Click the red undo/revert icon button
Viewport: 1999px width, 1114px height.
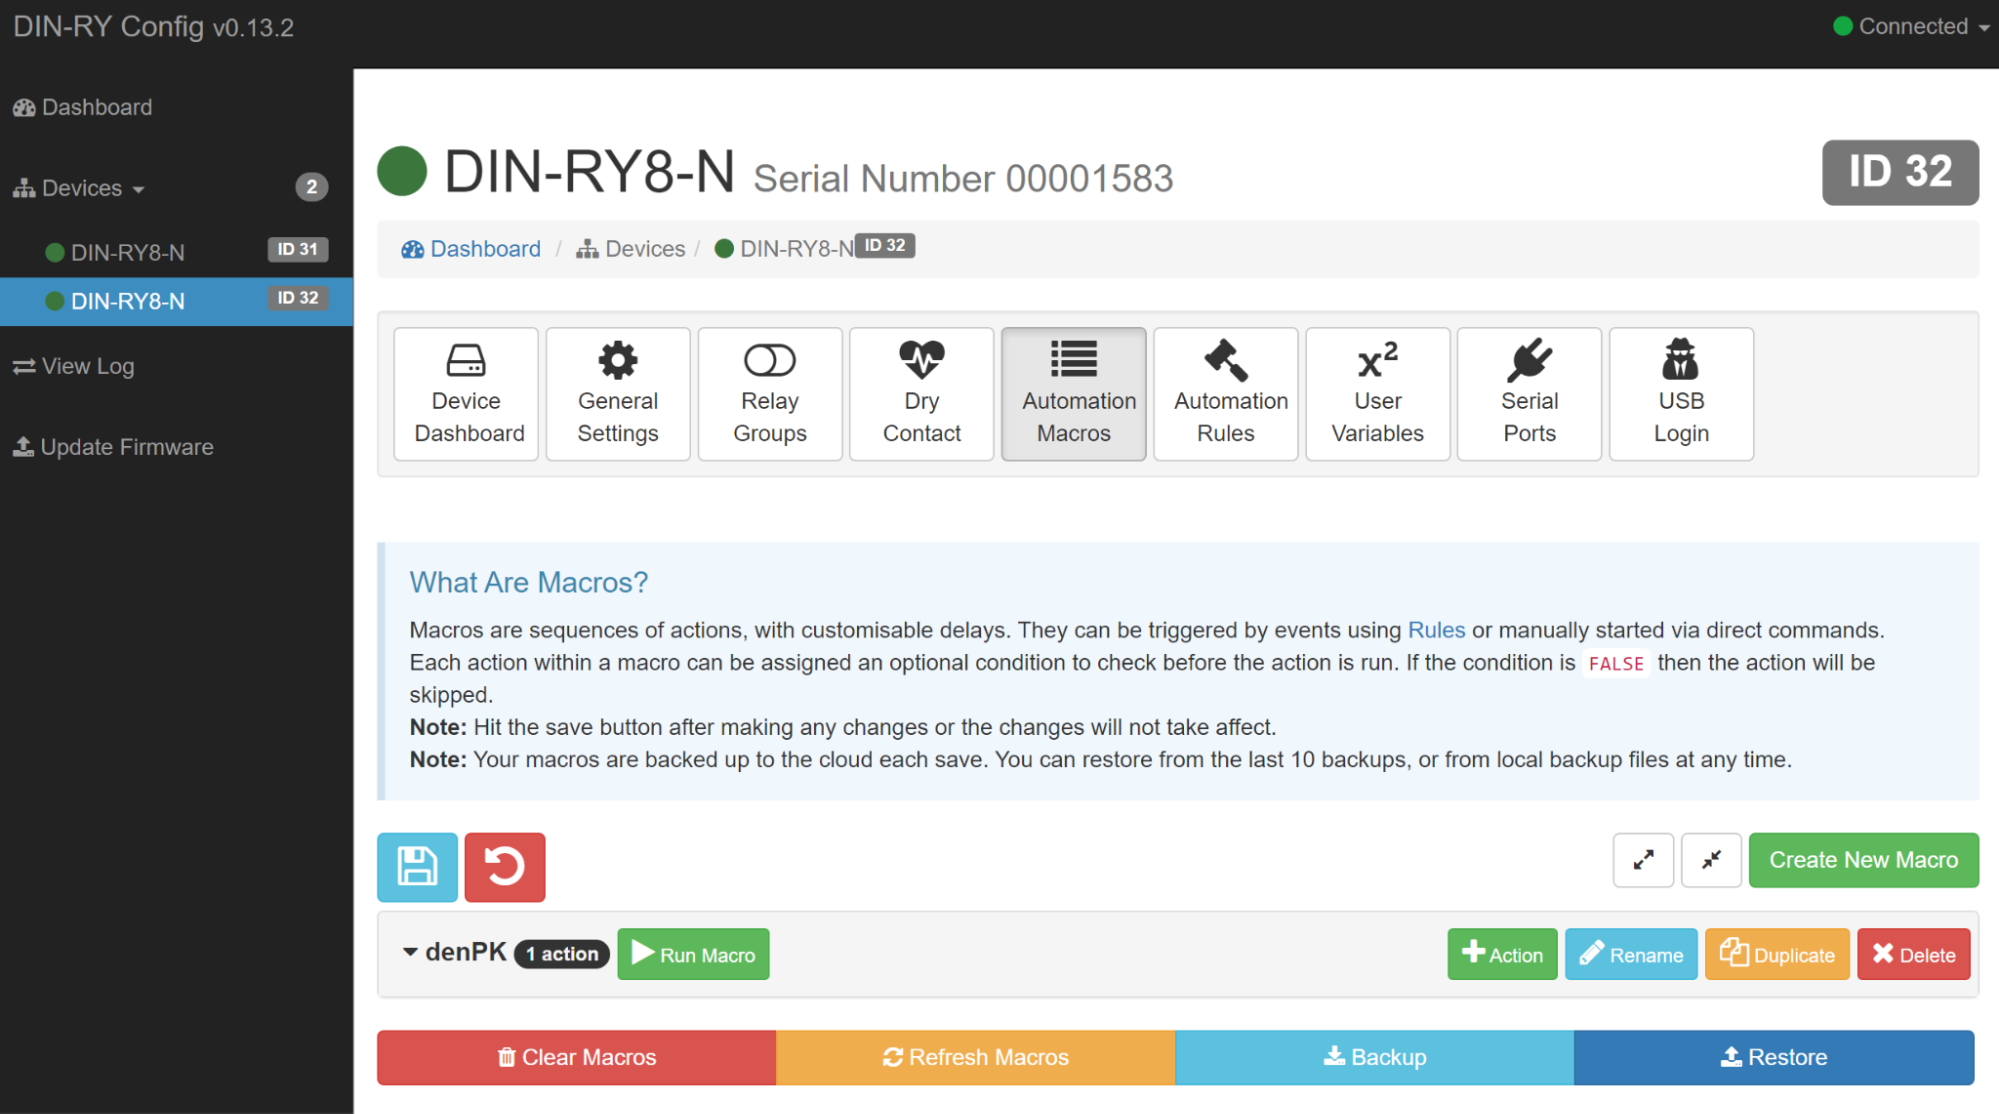pos(504,866)
